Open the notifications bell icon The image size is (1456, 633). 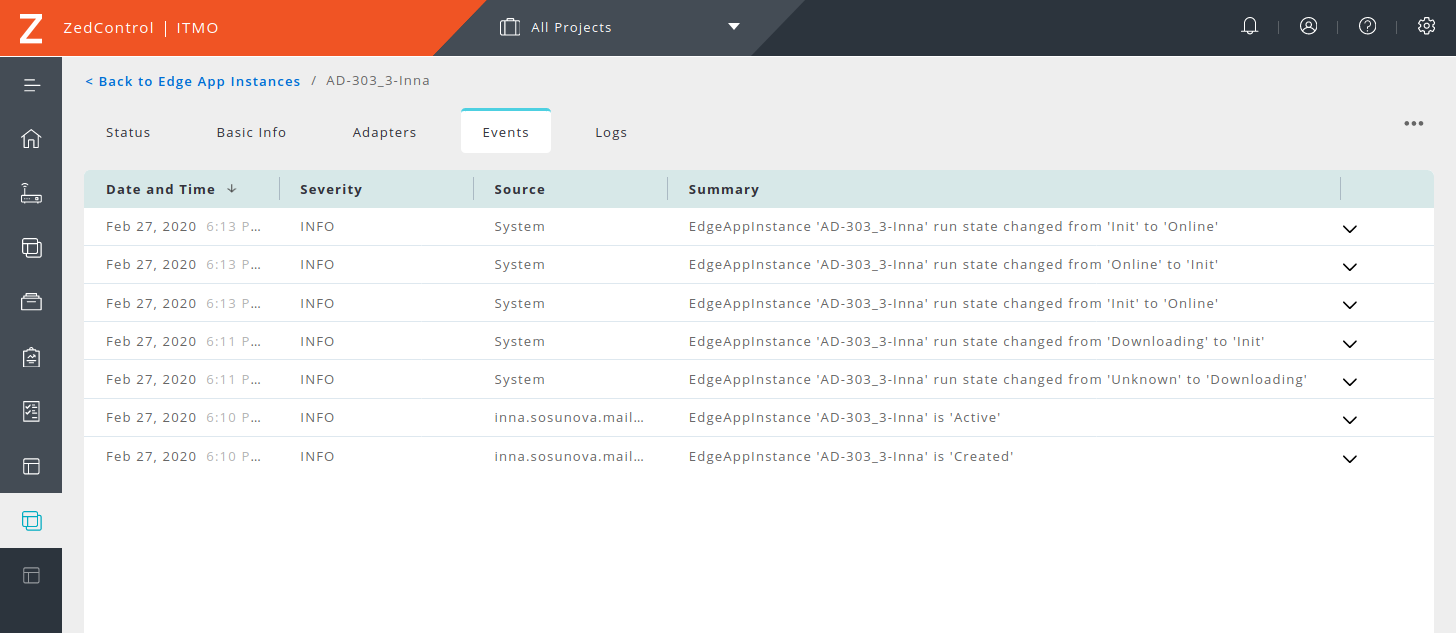click(x=1249, y=27)
